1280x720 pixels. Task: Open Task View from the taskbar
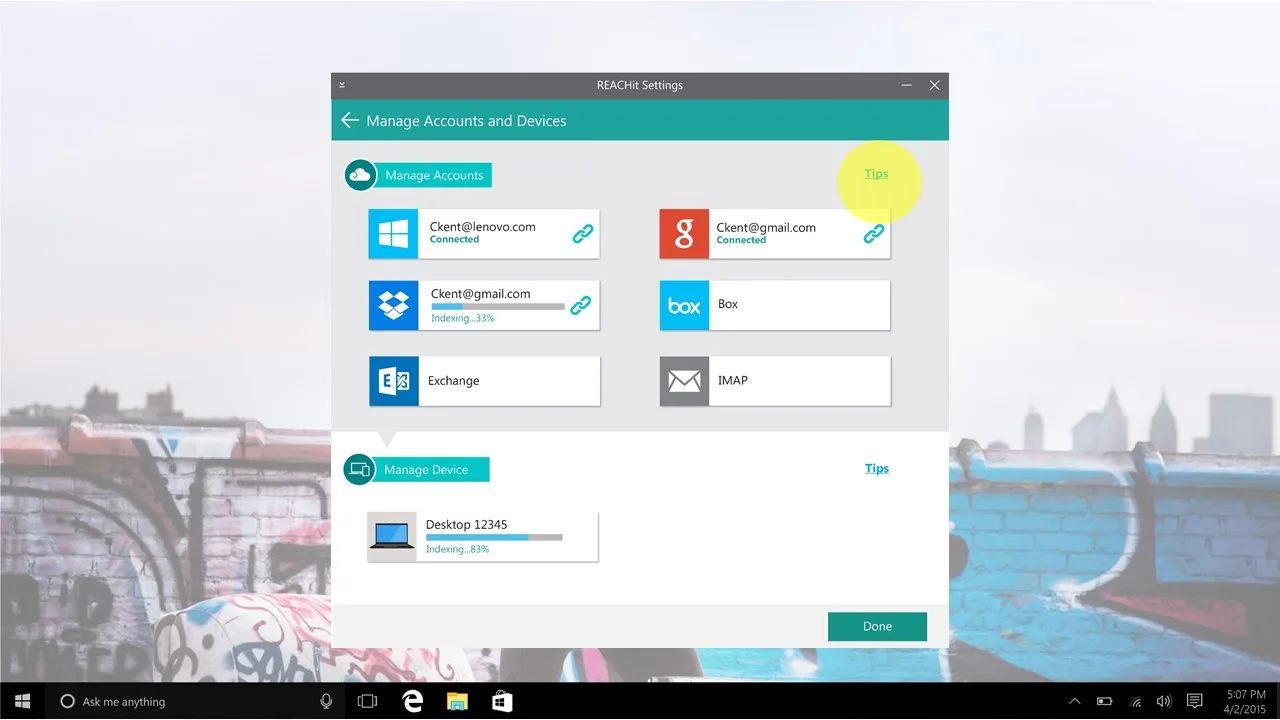tap(367, 701)
